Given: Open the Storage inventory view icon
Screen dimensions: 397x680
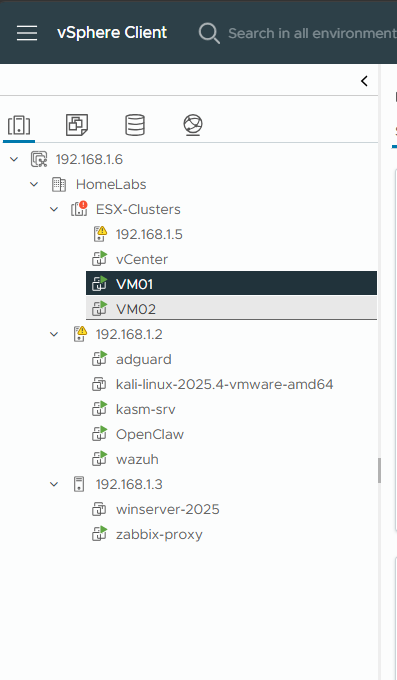Looking at the screenshot, I should (x=135, y=125).
